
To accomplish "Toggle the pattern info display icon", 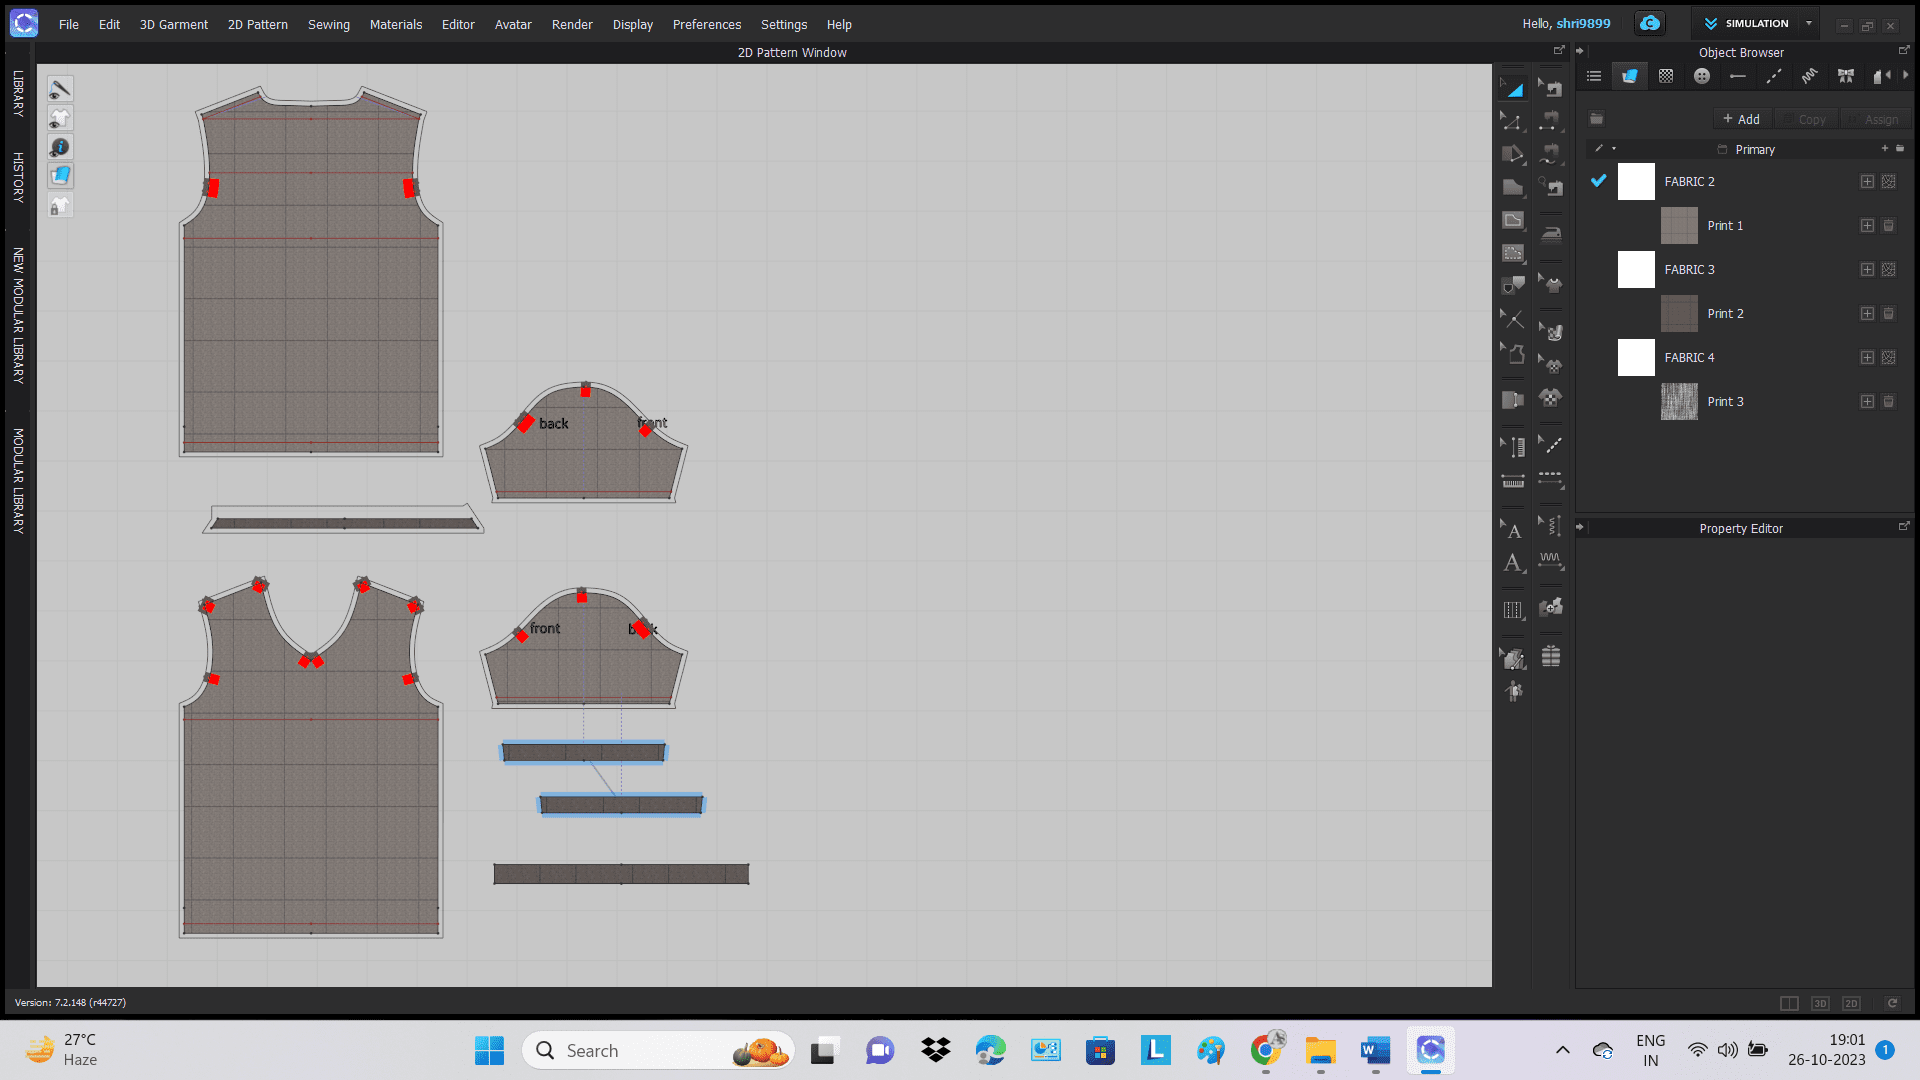I will click(60, 147).
